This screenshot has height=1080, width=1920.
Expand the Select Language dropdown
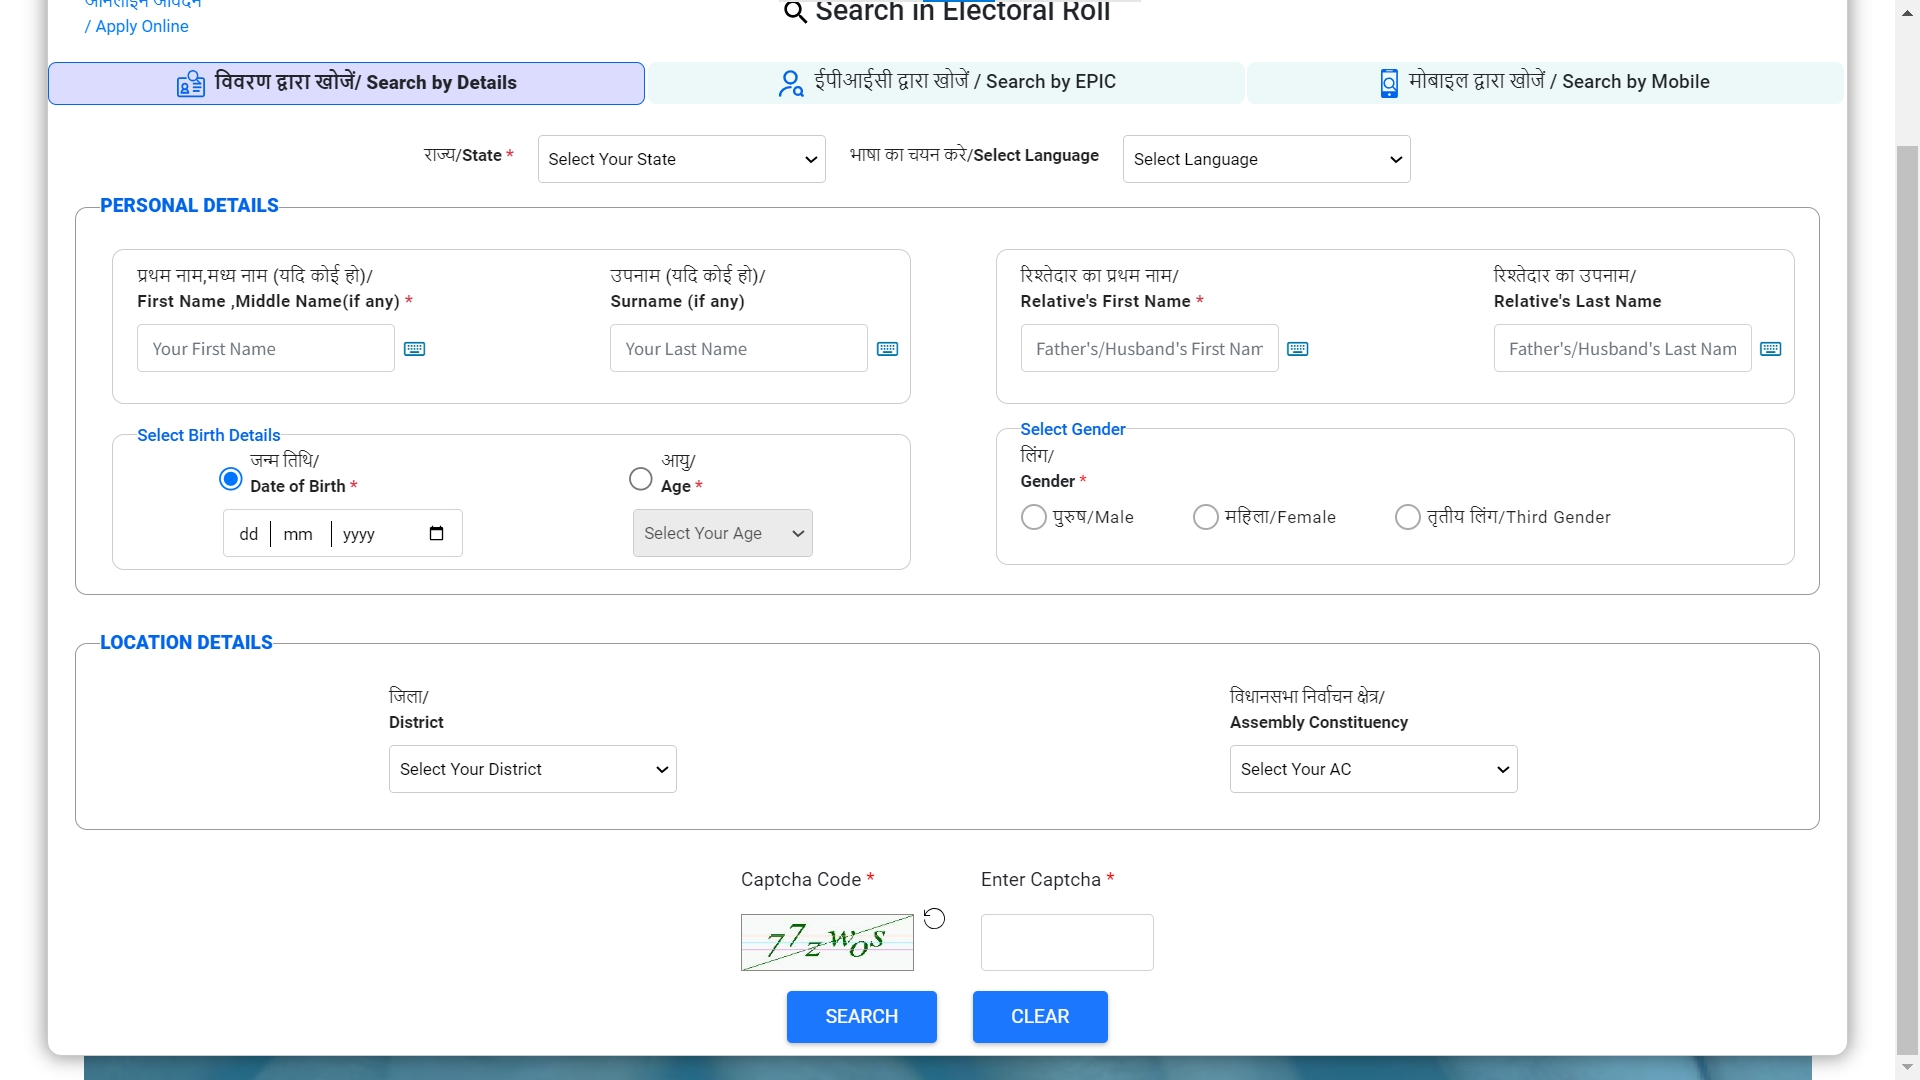(1266, 159)
